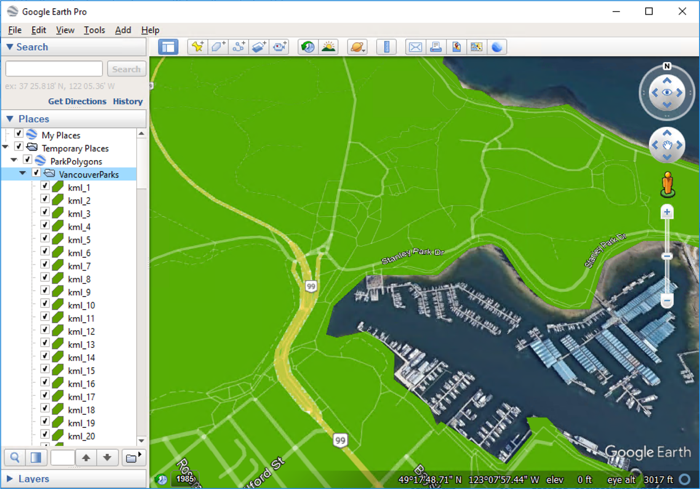Open the Help menu
The width and height of the screenshot is (700, 489).
(150, 30)
